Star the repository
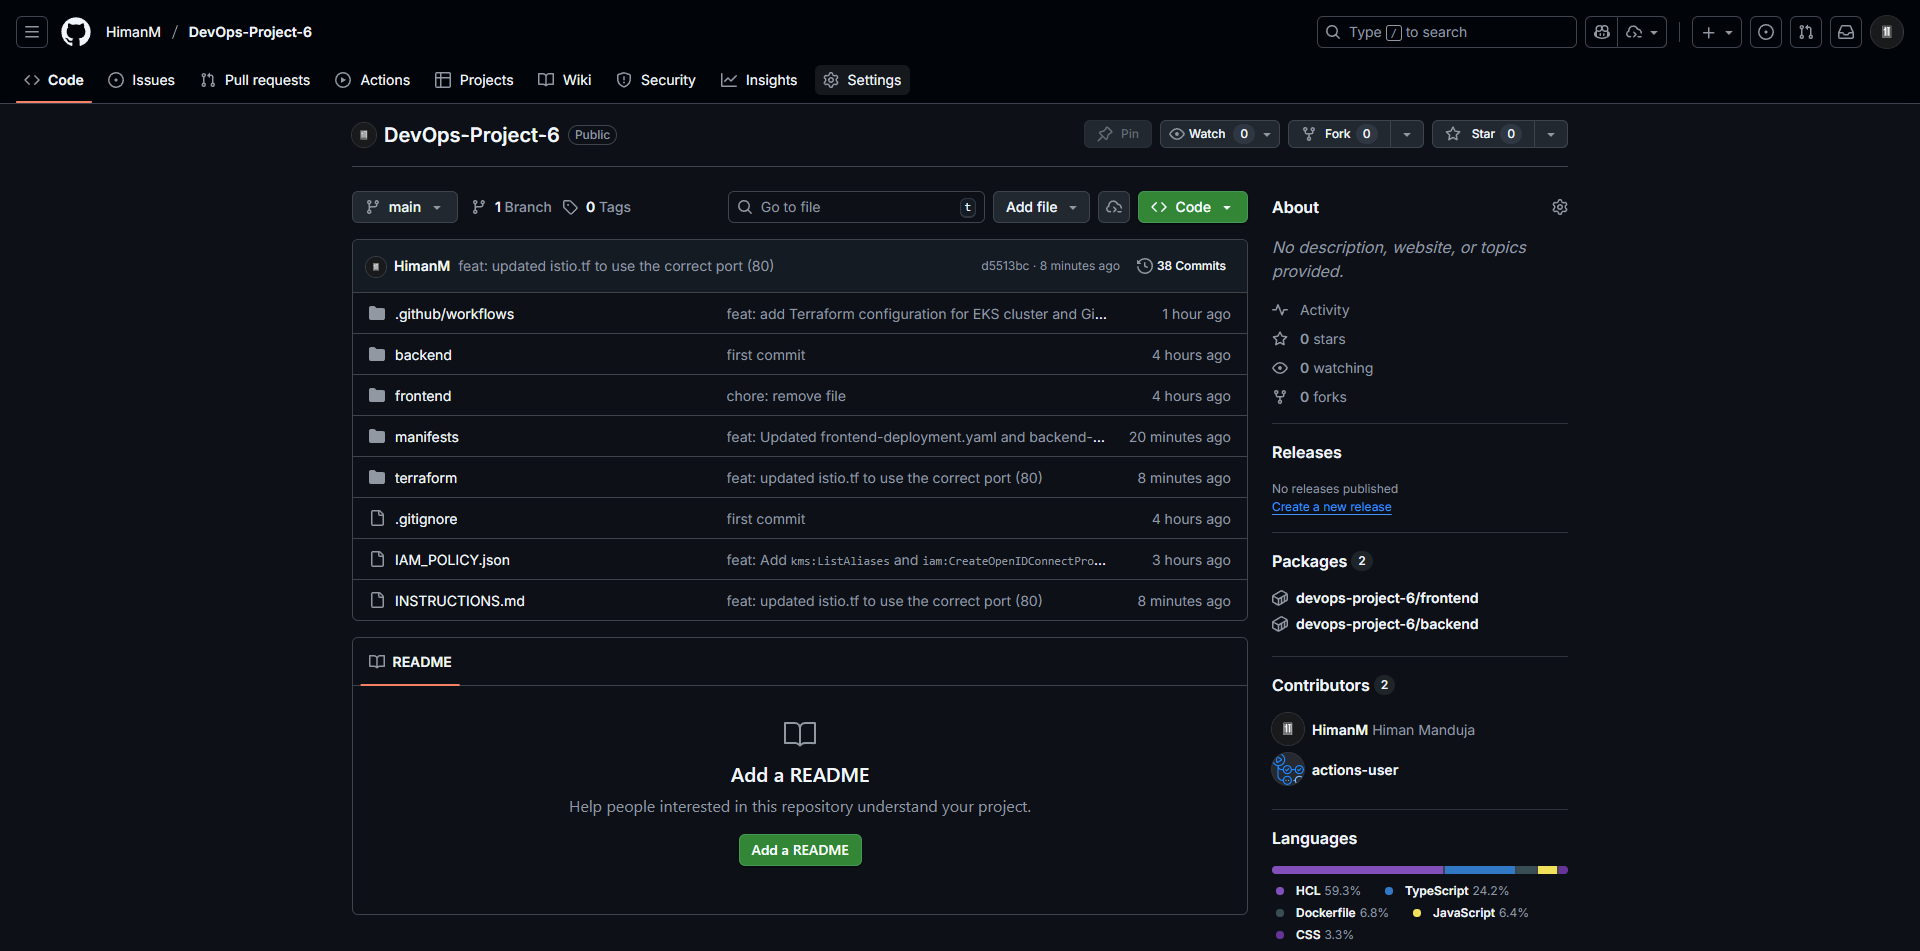The image size is (1920, 951). pyautogui.click(x=1479, y=133)
